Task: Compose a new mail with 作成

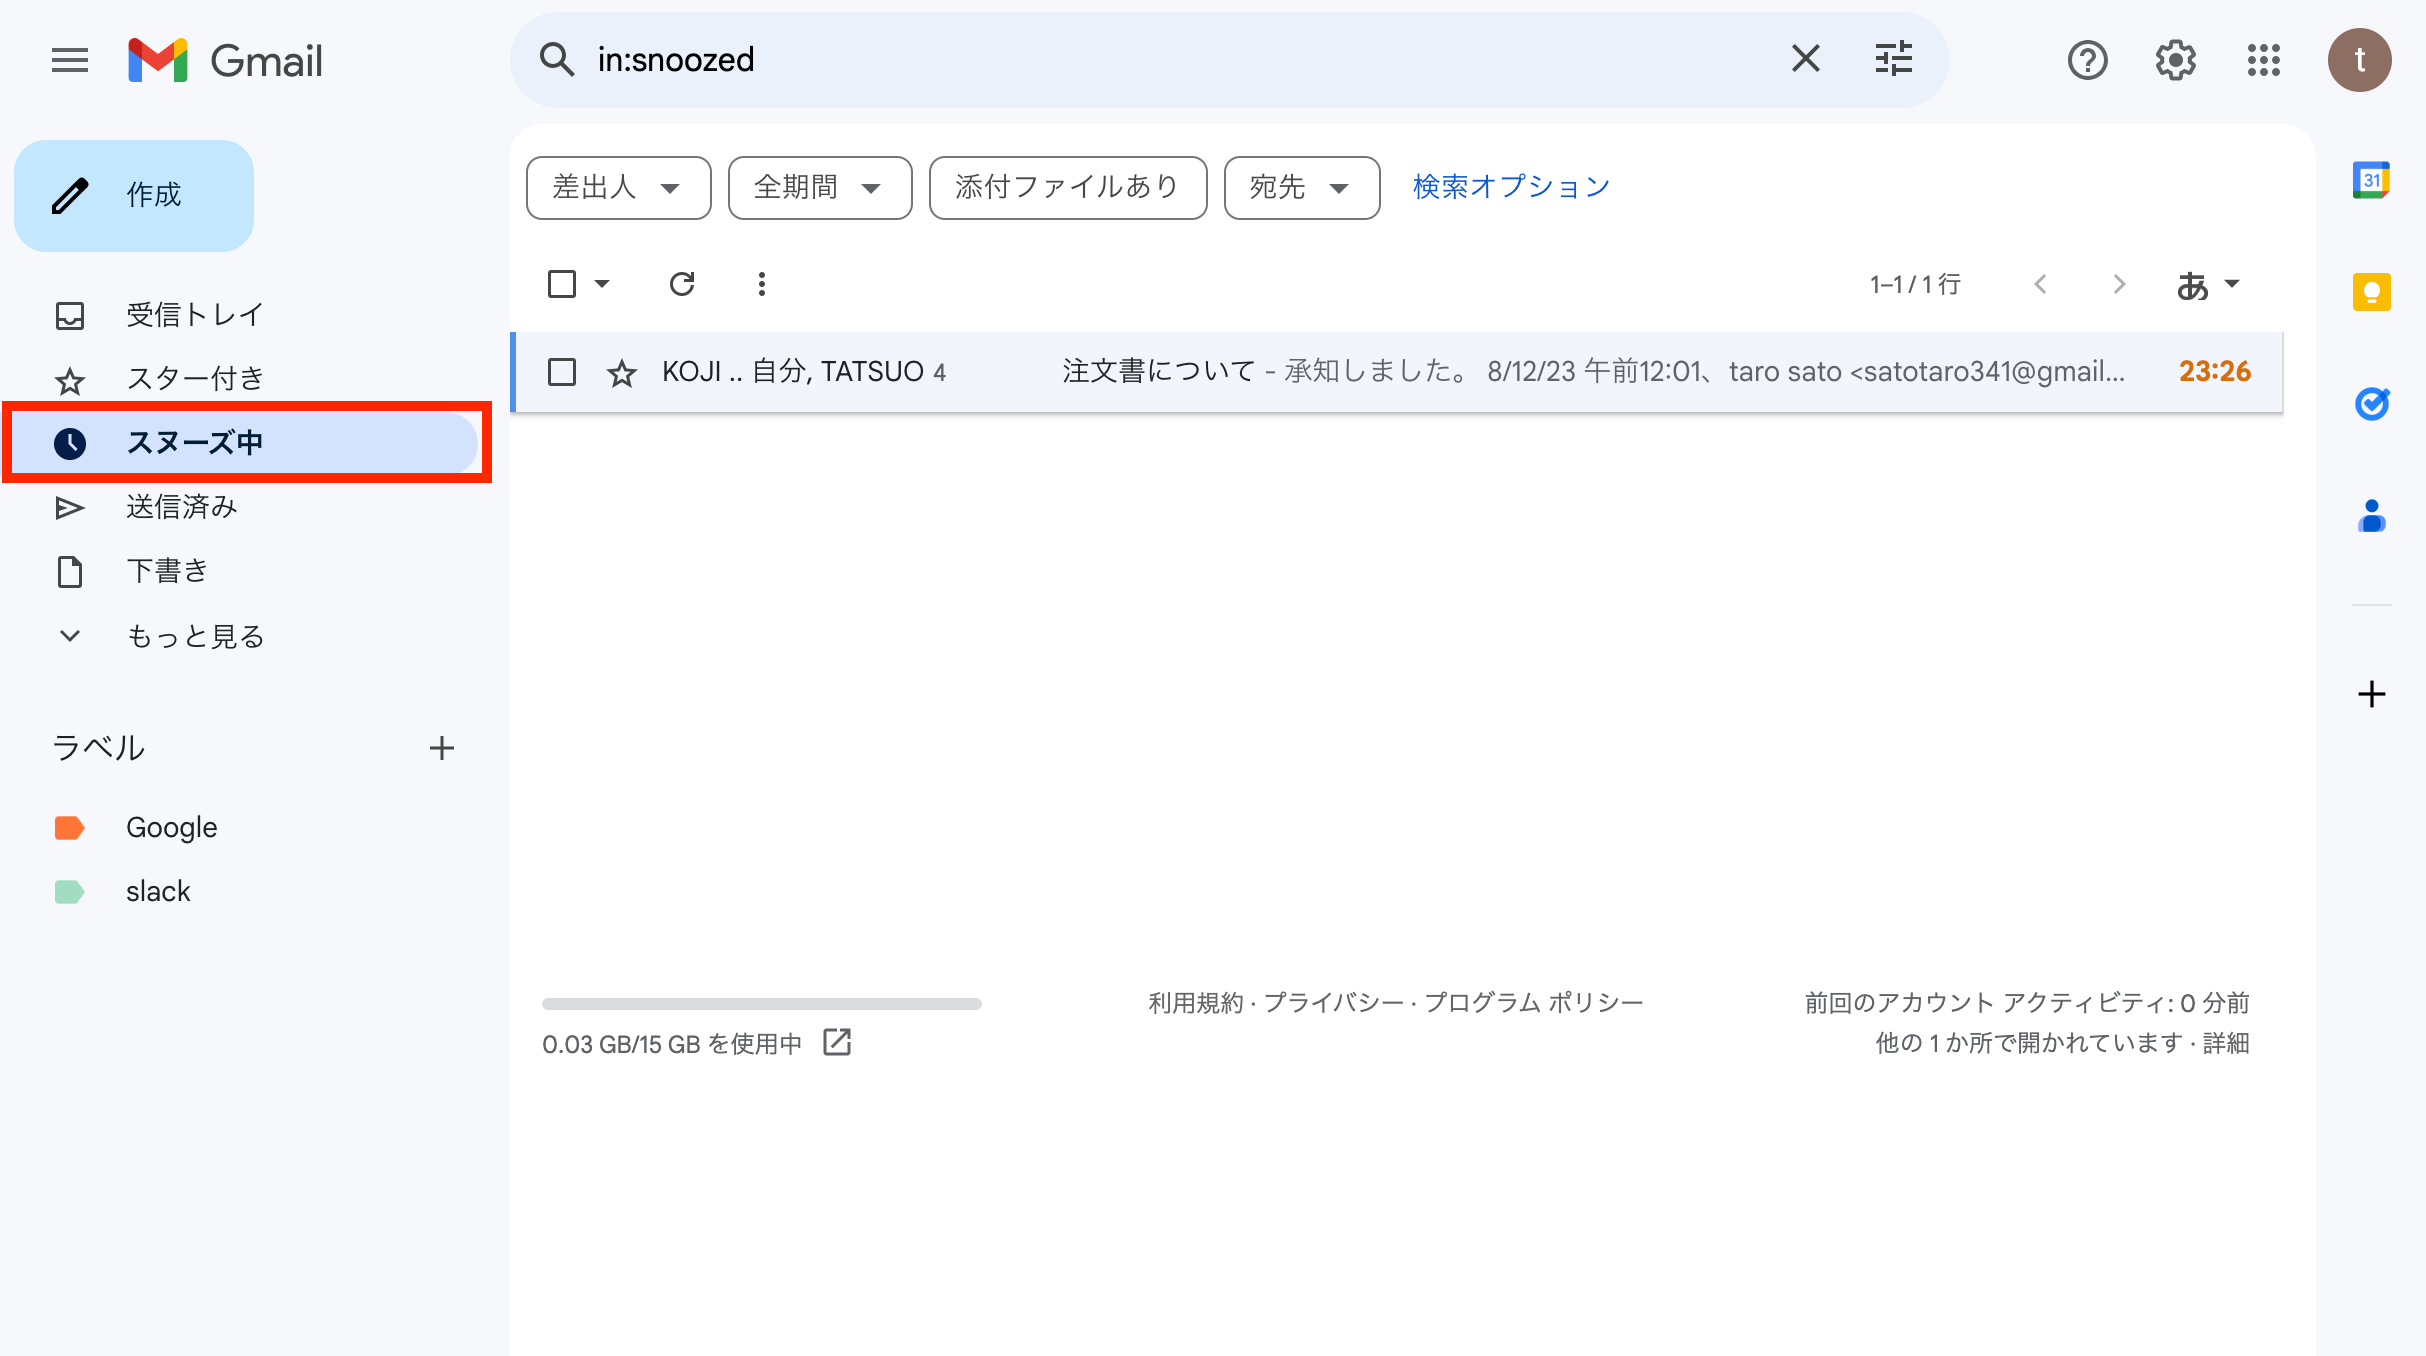Action: (x=134, y=195)
